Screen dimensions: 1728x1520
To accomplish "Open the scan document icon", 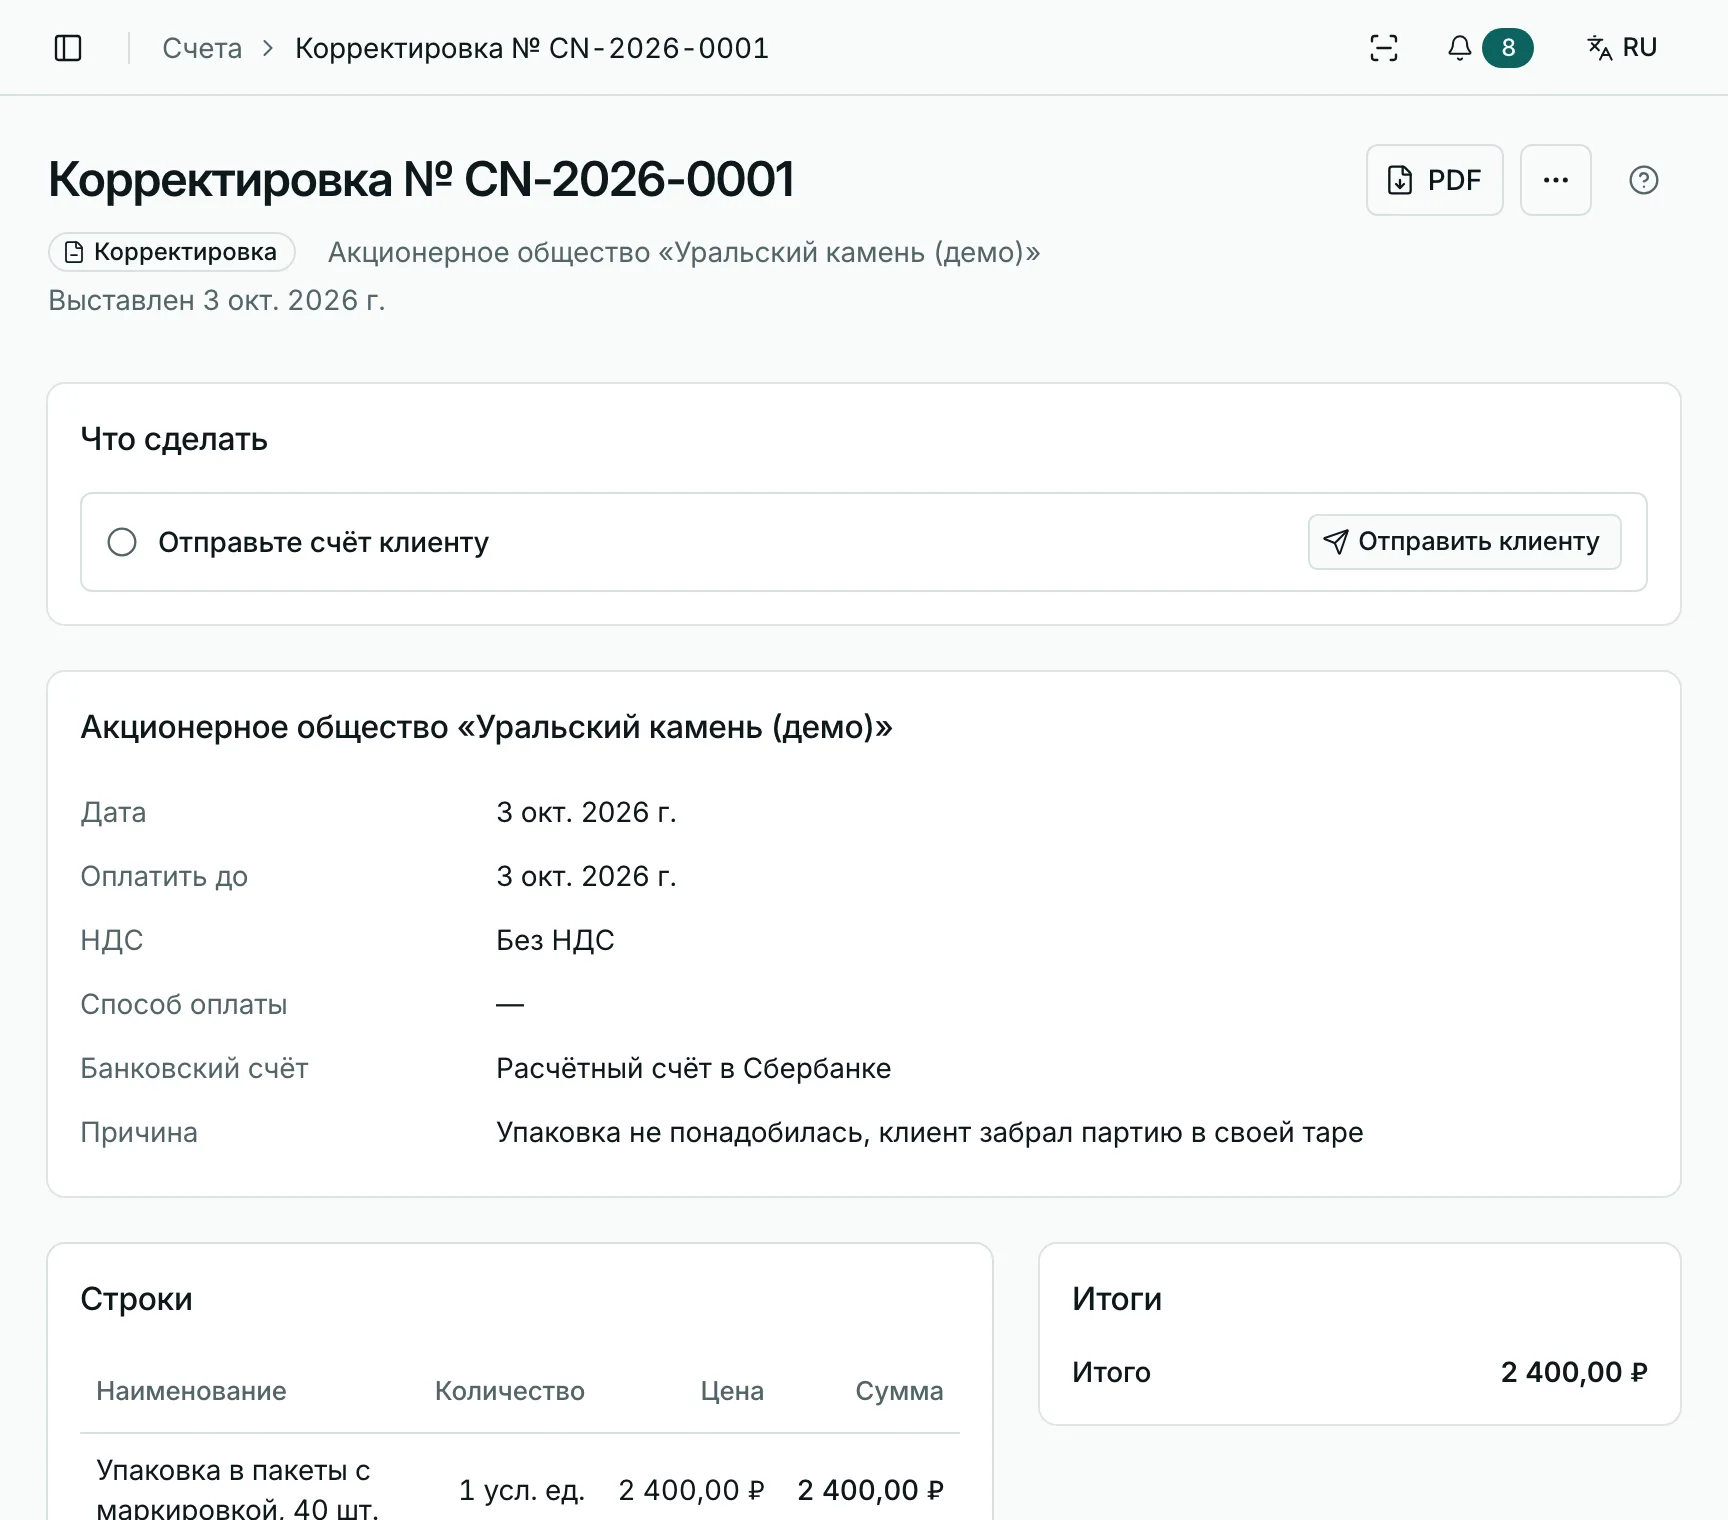I will pyautogui.click(x=1384, y=48).
